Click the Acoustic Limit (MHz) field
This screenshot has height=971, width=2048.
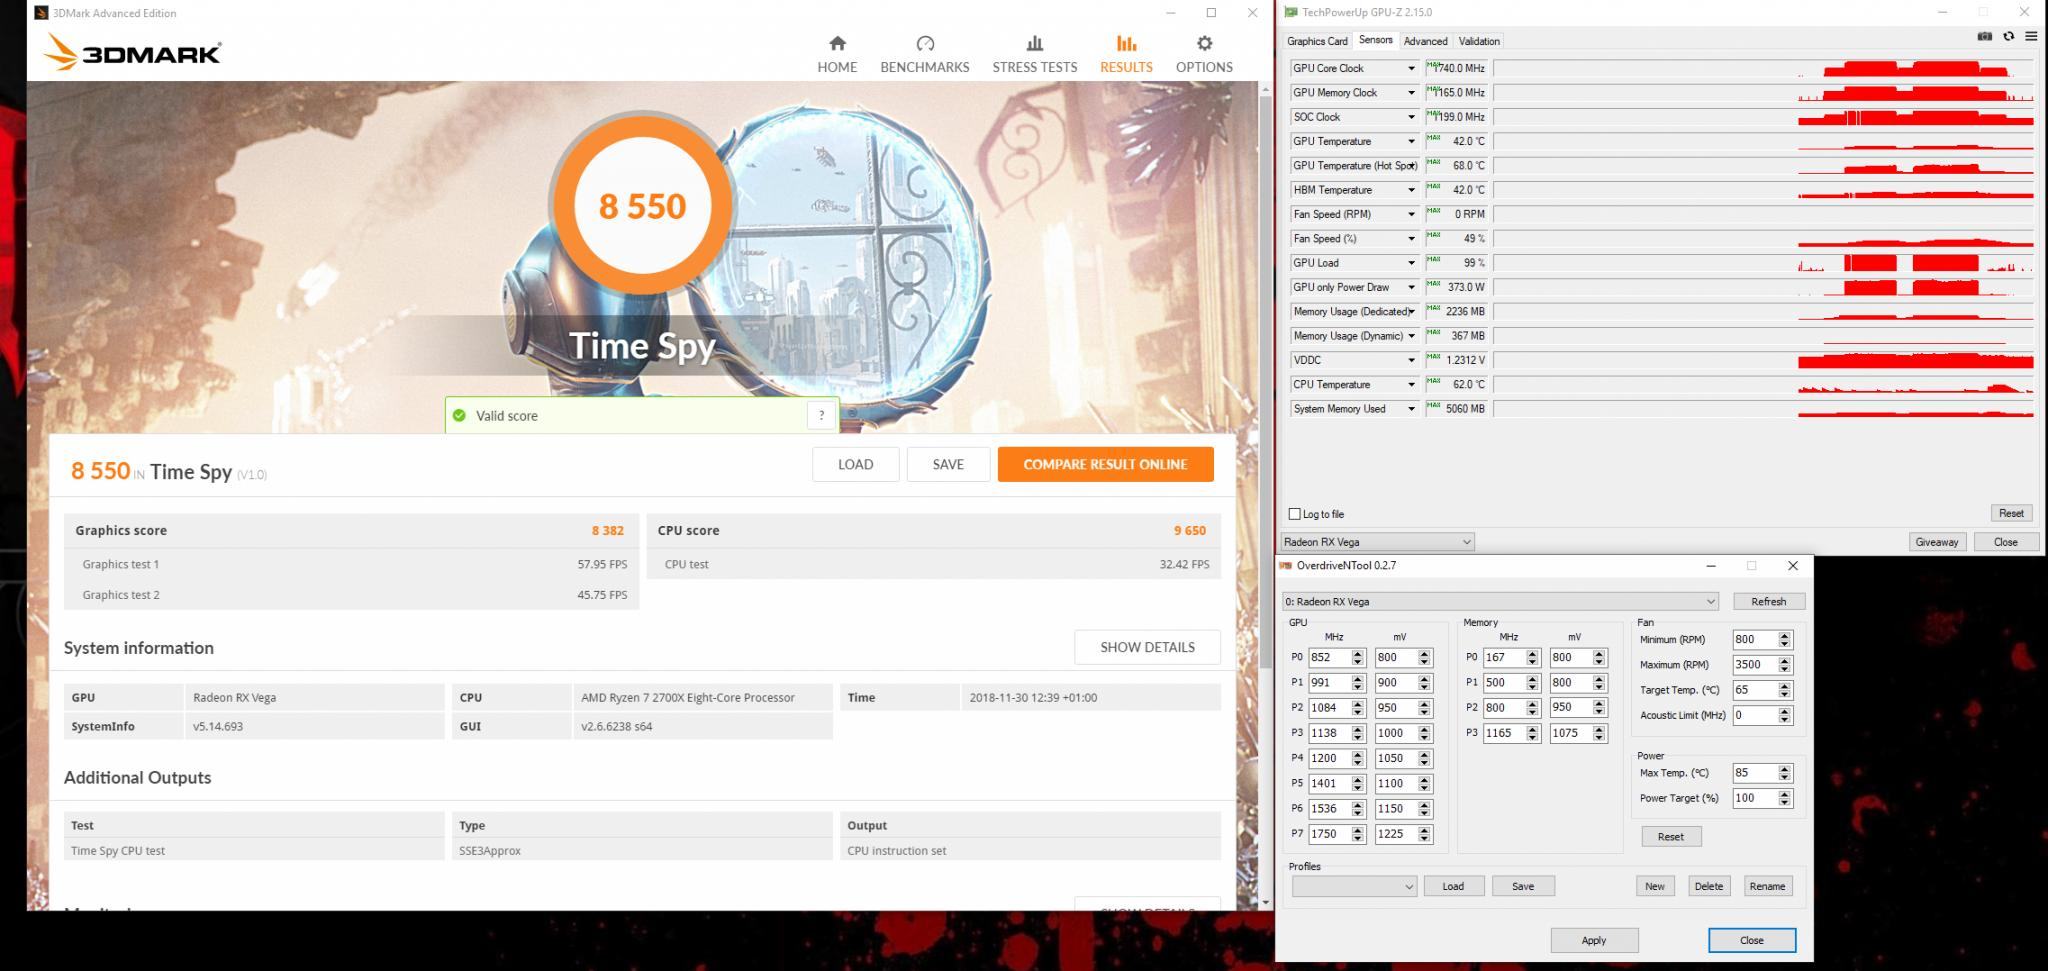point(1755,716)
